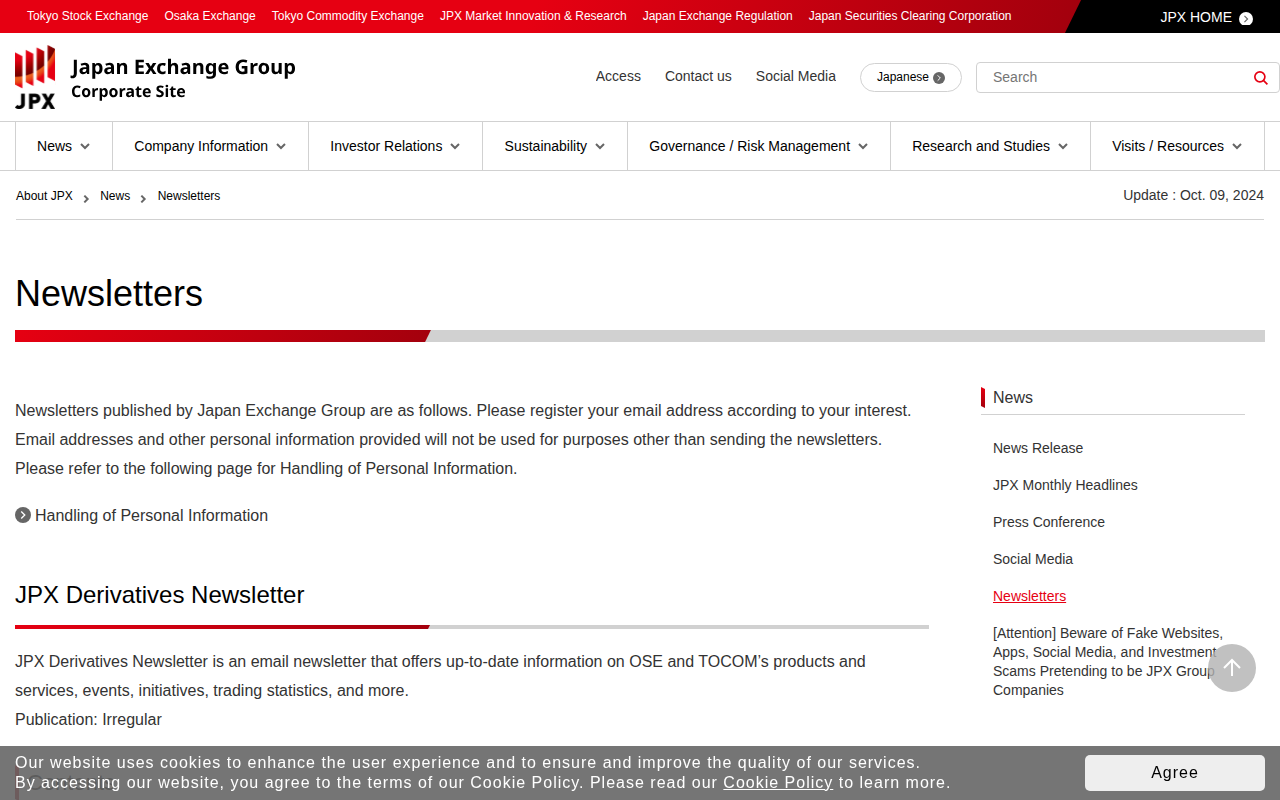1280x800 pixels.
Task: Click the News sidebar heading
Action: pyautogui.click(x=1013, y=397)
